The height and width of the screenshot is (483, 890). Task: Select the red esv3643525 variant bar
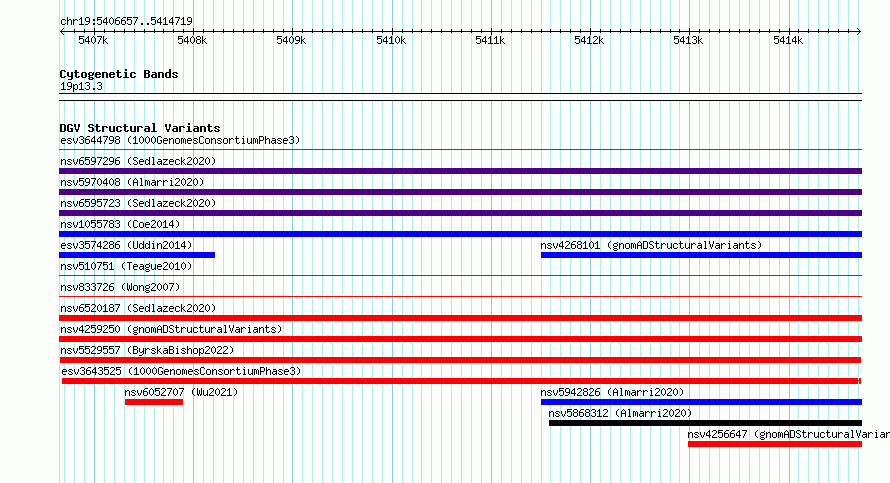pyautogui.click(x=461, y=381)
